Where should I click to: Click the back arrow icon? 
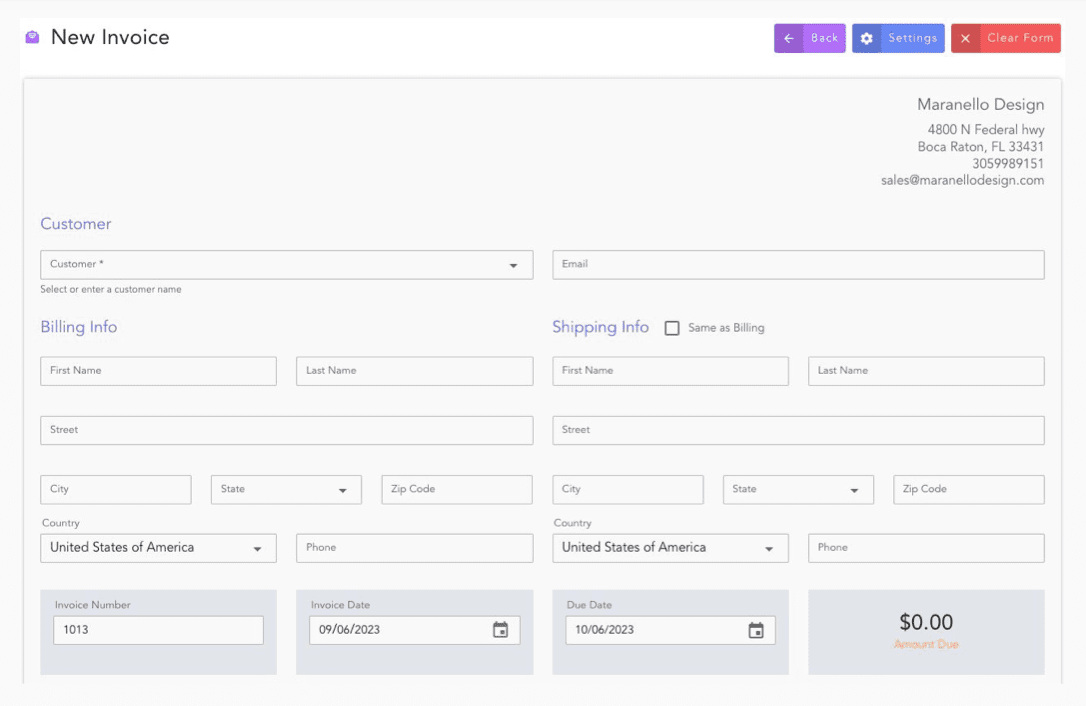[789, 39]
